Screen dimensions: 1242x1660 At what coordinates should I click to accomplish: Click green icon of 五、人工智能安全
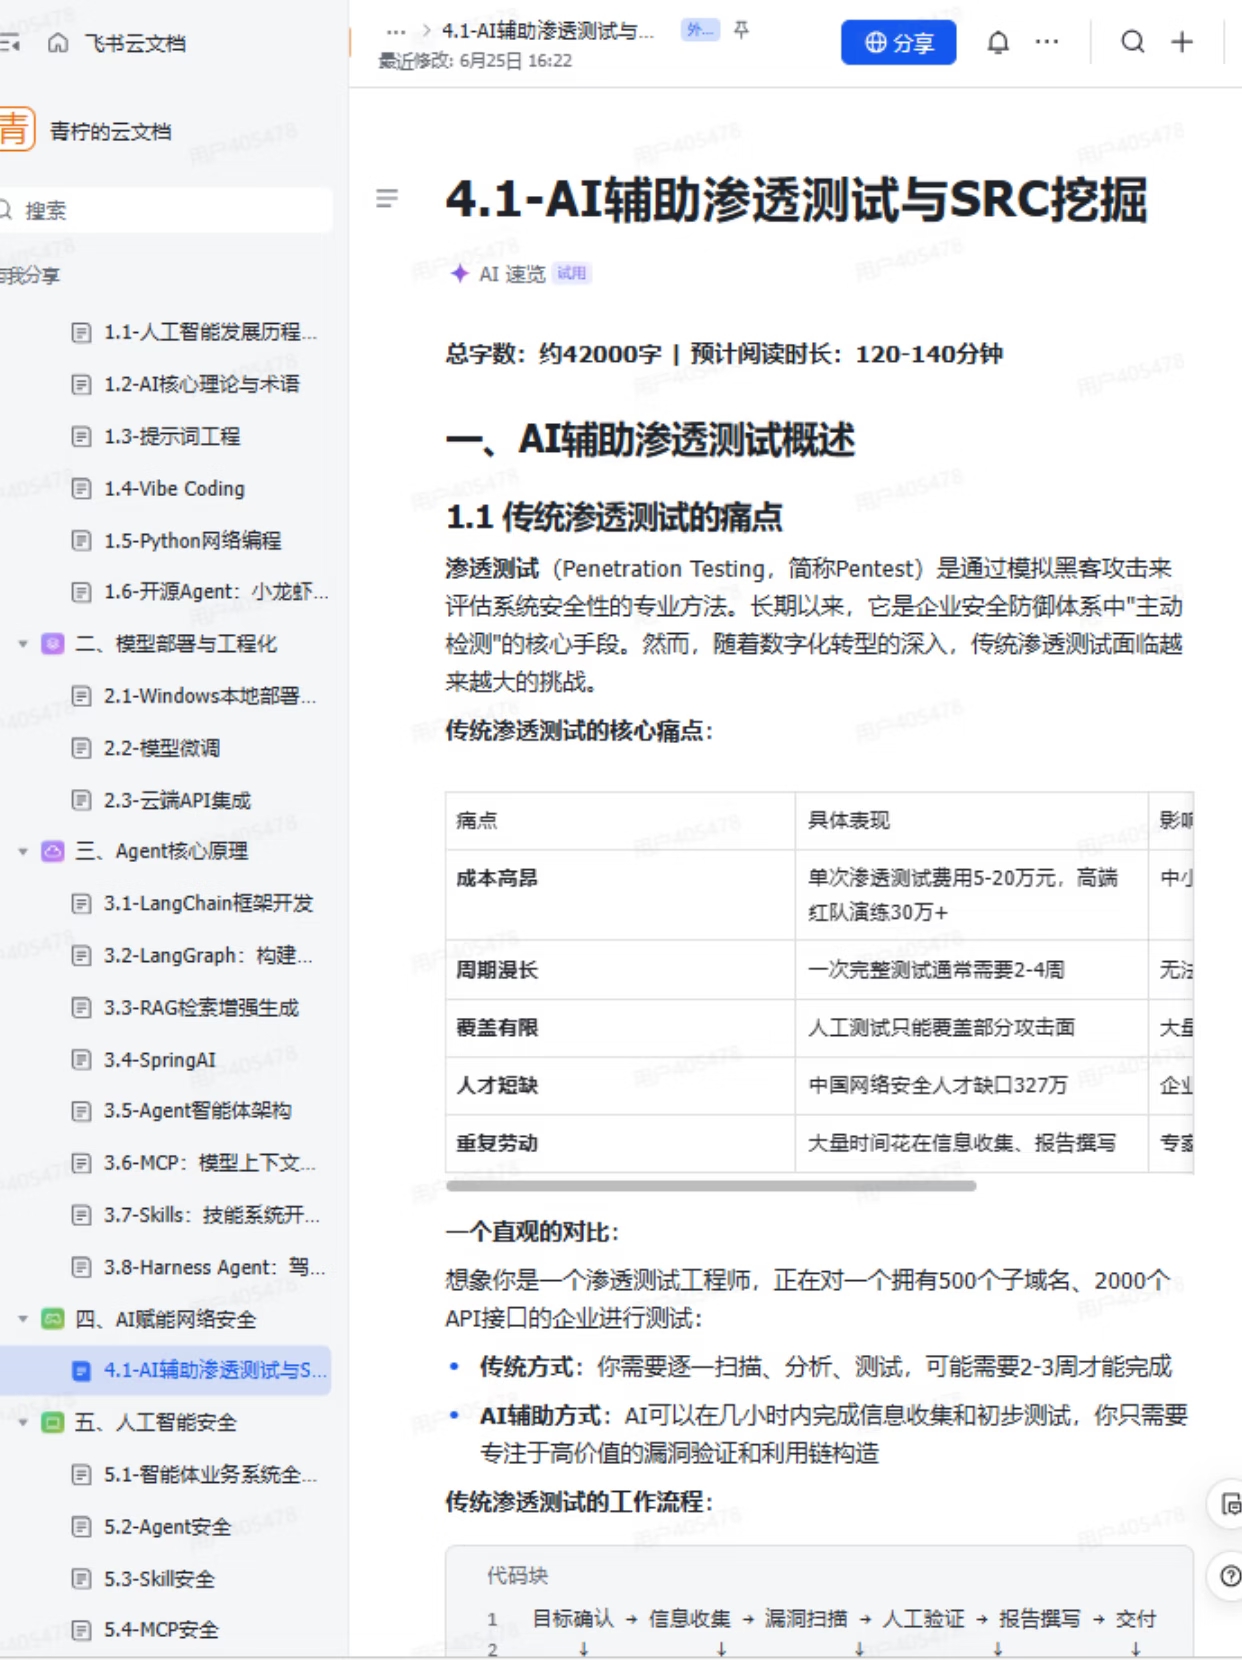(x=53, y=1422)
